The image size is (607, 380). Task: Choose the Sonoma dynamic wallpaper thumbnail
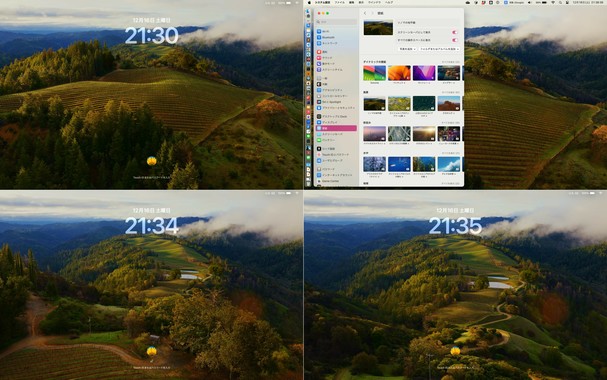(374, 73)
